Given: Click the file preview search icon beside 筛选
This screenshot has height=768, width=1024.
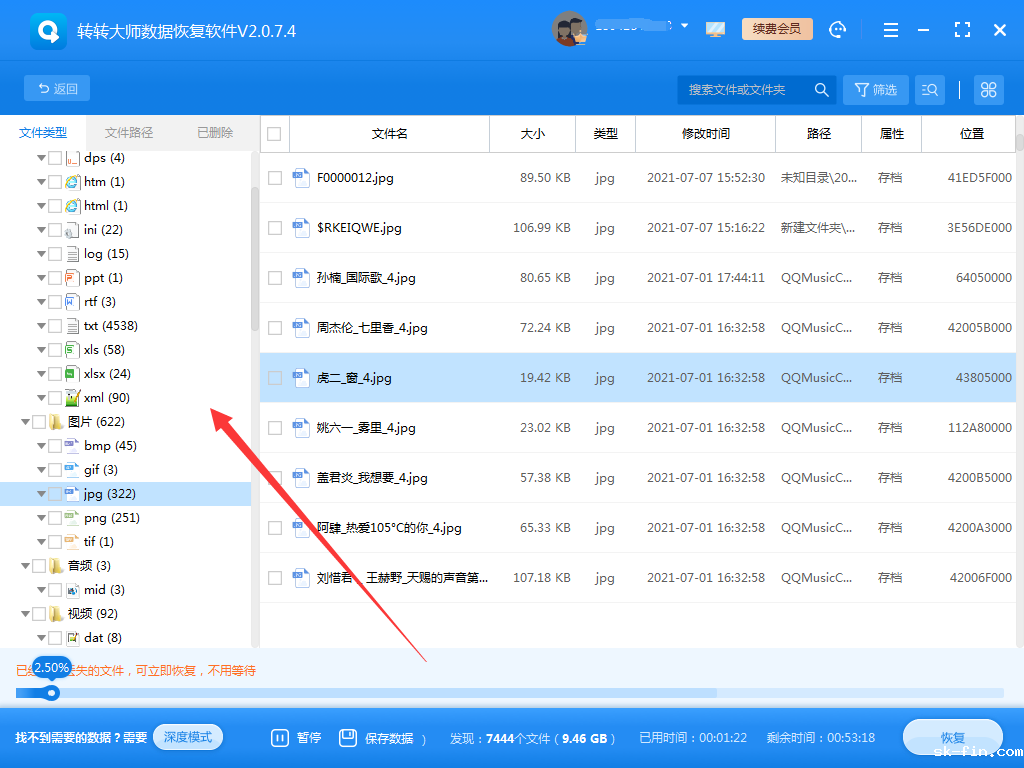Looking at the screenshot, I should point(930,89).
